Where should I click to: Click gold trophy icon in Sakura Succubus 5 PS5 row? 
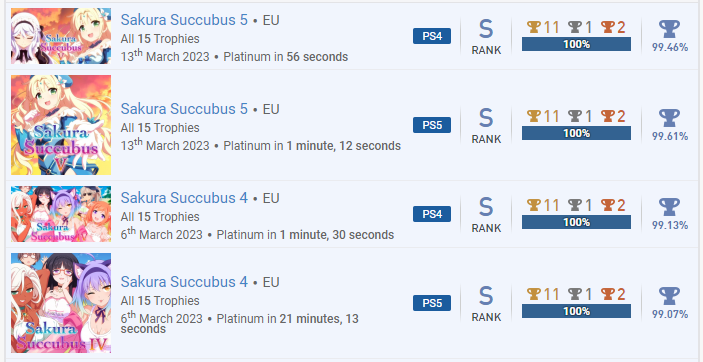pos(534,117)
